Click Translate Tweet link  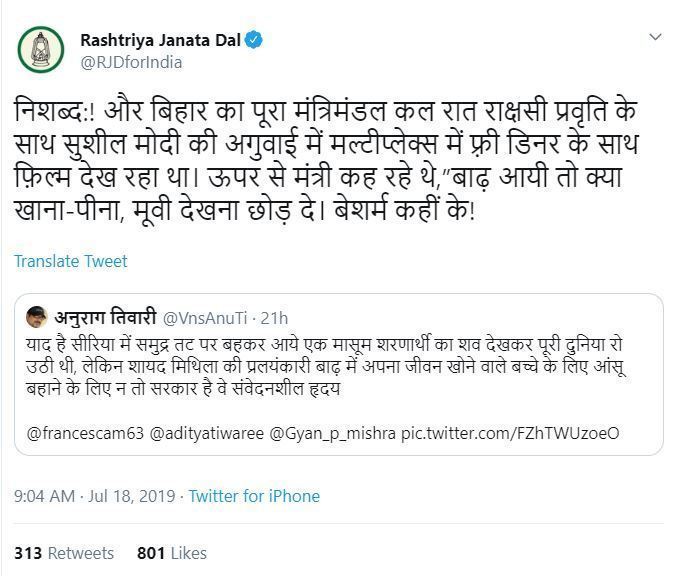tap(71, 261)
